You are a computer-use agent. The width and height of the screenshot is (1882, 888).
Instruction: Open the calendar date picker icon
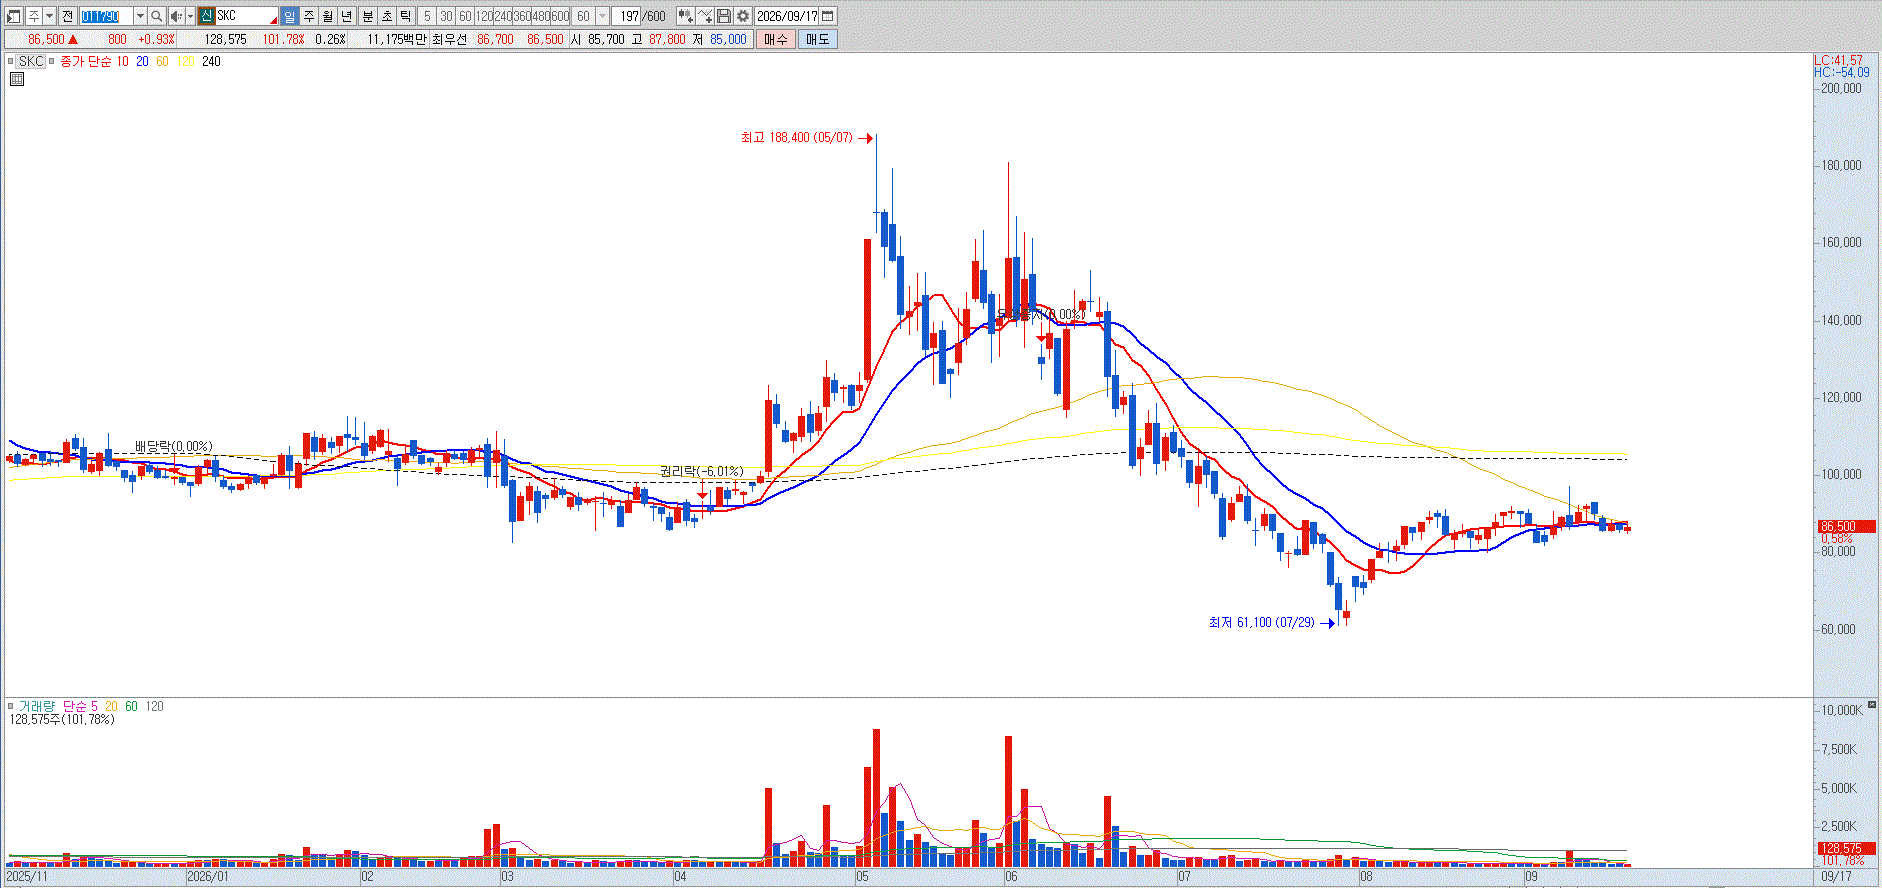(x=828, y=16)
